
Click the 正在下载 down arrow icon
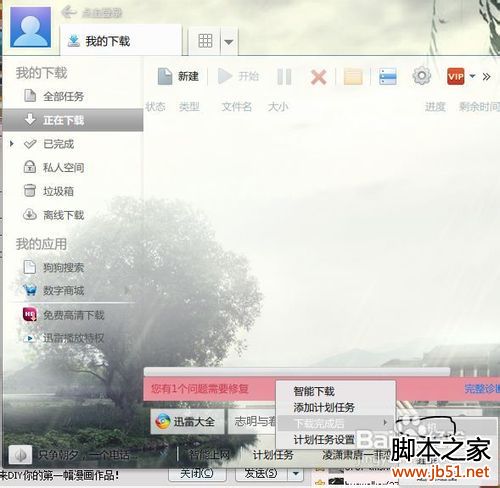pyautogui.click(x=30, y=119)
